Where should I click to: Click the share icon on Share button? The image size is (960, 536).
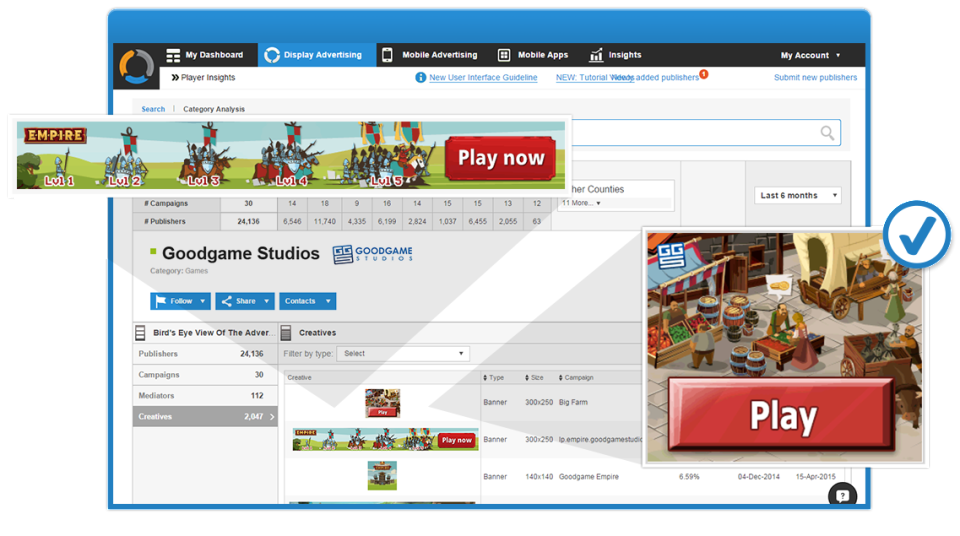pyautogui.click(x=227, y=301)
